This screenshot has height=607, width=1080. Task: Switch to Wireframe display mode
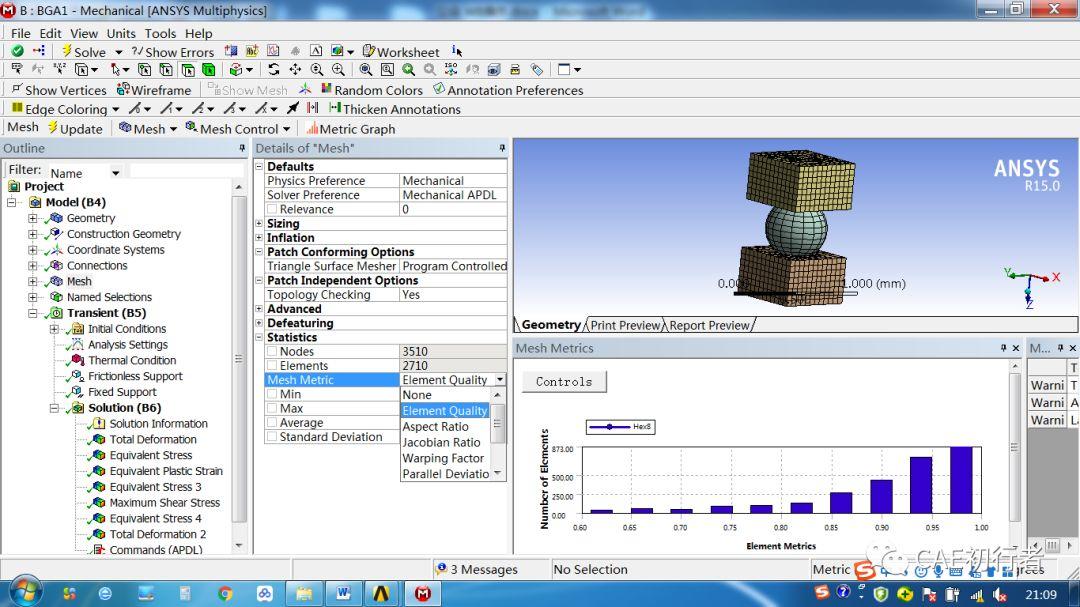click(154, 90)
